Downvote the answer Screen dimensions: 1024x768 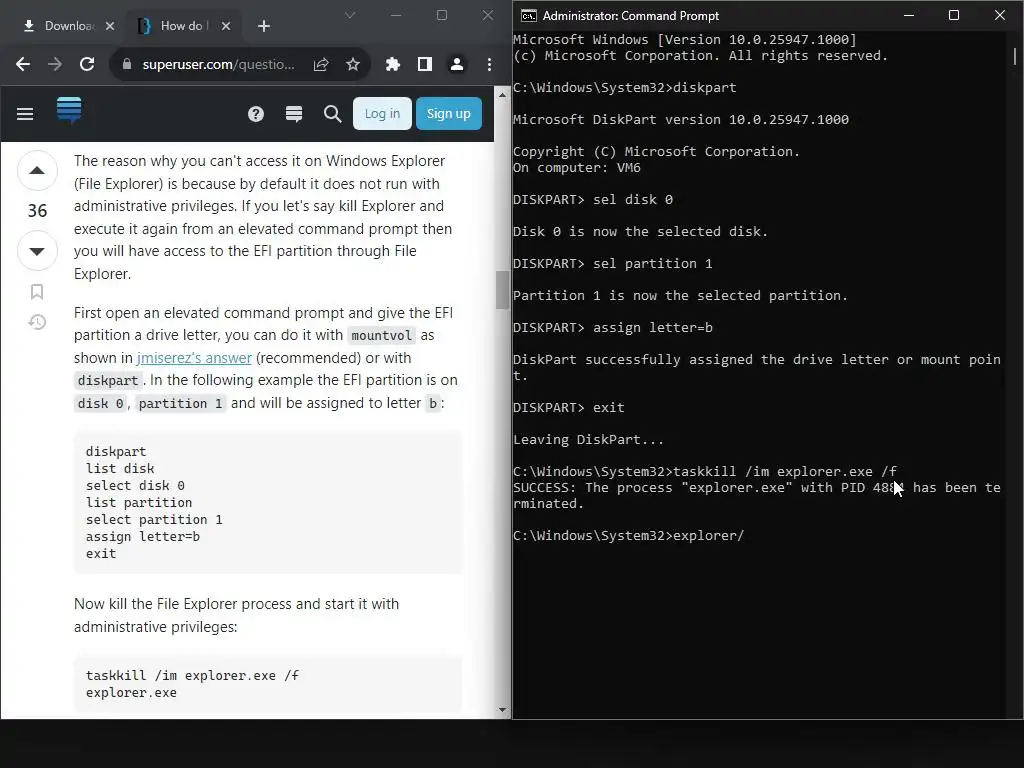point(37,251)
